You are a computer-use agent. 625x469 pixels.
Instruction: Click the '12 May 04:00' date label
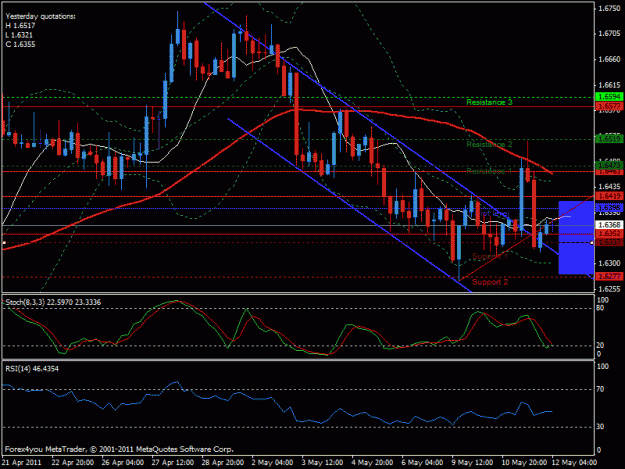click(x=574, y=463)
